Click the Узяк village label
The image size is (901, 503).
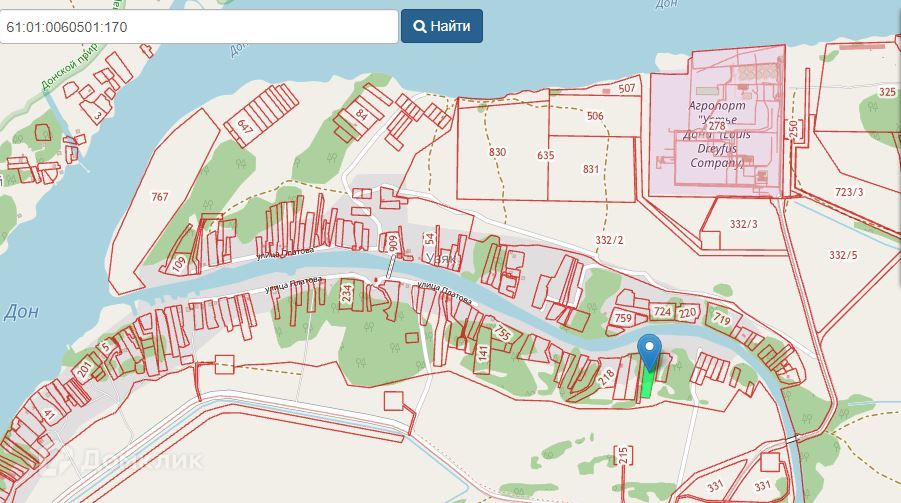[x=441, y=260]
